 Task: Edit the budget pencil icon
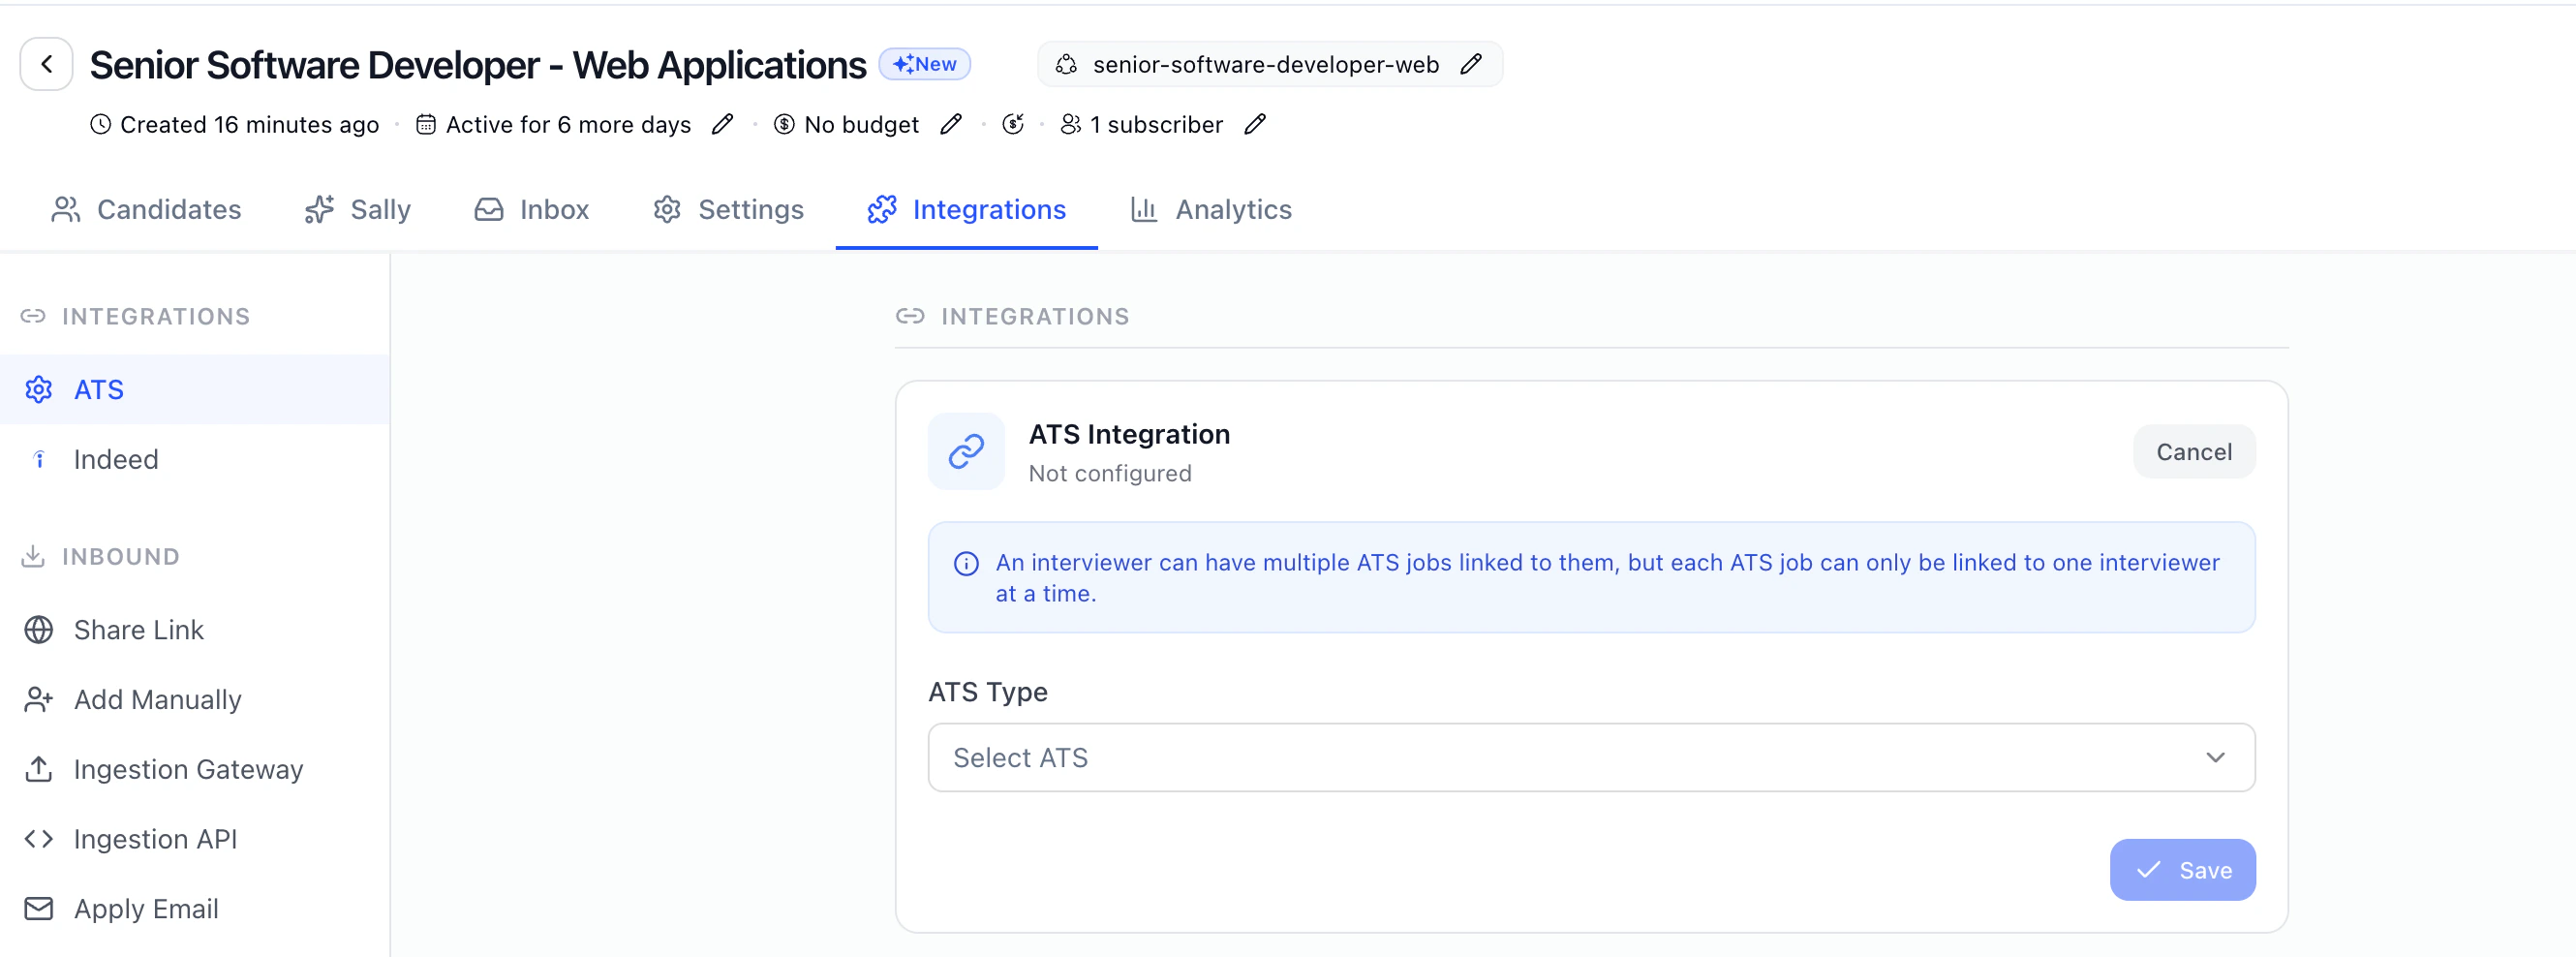tap(951, 124)
